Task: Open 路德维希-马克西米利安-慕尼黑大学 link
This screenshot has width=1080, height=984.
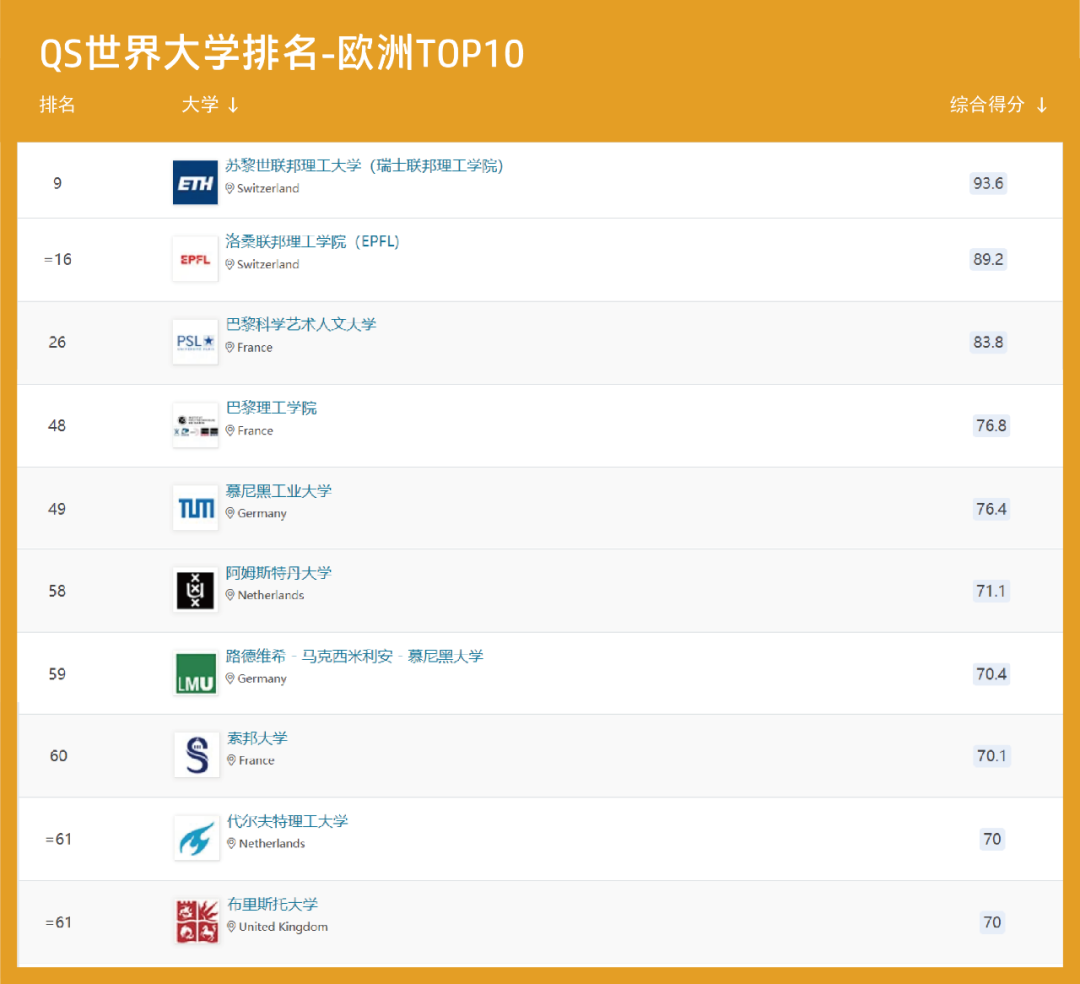Action: tap(355, 656)
